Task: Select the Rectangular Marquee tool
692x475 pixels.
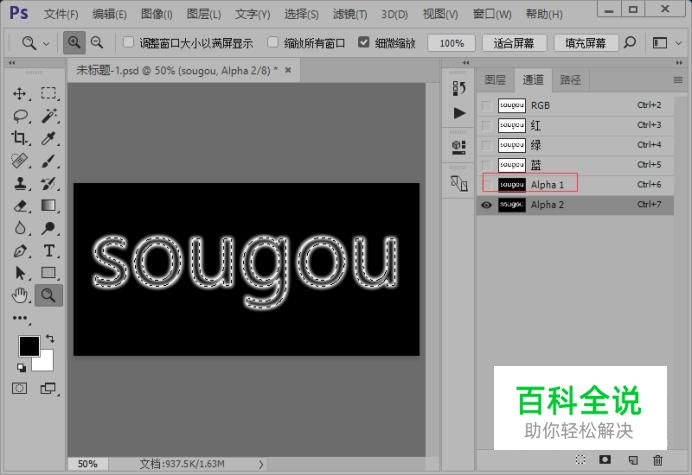Action: [49, 94]
